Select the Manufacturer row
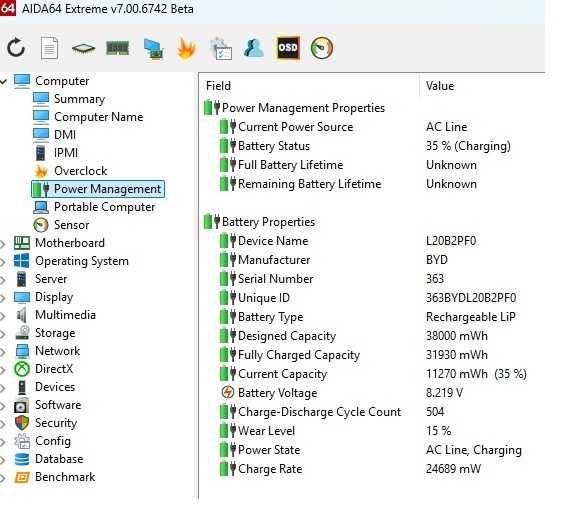 (334, 260)
